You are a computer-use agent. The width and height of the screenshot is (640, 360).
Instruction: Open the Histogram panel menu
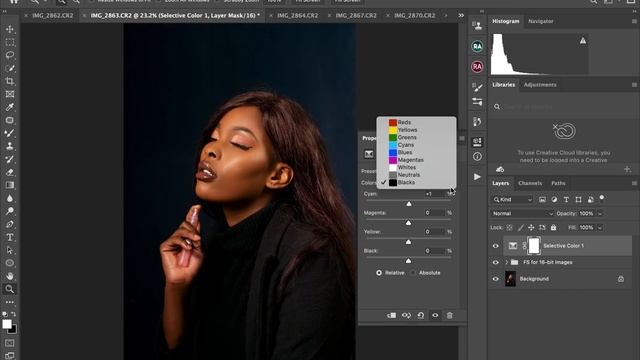point(634,21)
